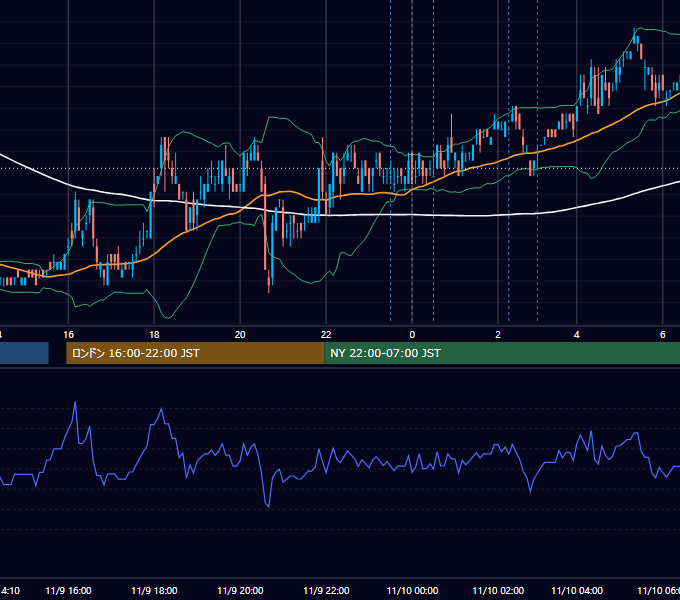Click the orange moving average line at 00:00
This screenshot has height=600, width=680.
412,189
